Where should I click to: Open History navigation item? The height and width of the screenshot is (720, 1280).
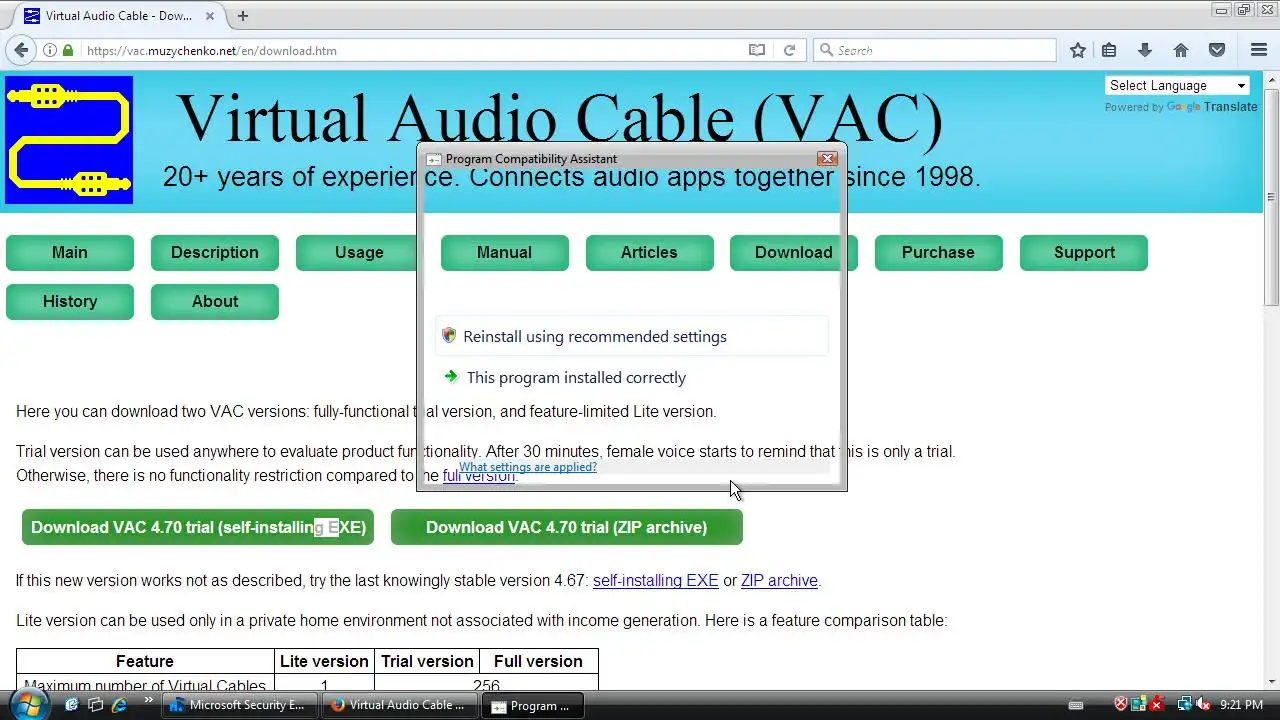[70, 302]
